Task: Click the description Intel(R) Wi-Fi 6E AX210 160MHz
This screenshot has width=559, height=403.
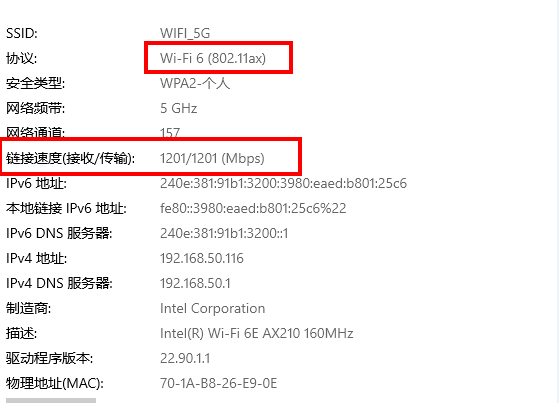Action: point(257,333)
